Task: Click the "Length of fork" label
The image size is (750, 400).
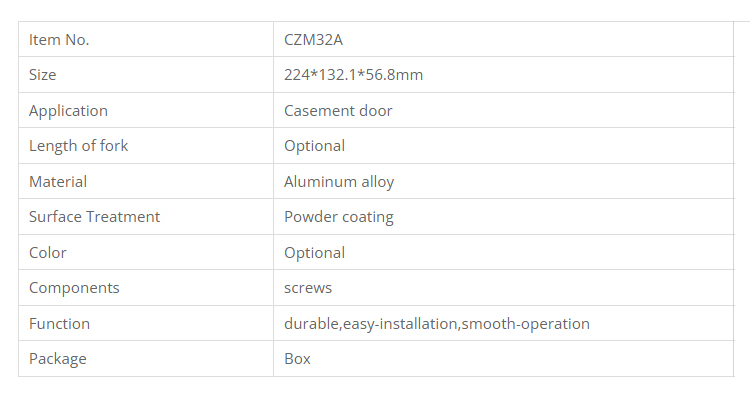Action: 79,146
